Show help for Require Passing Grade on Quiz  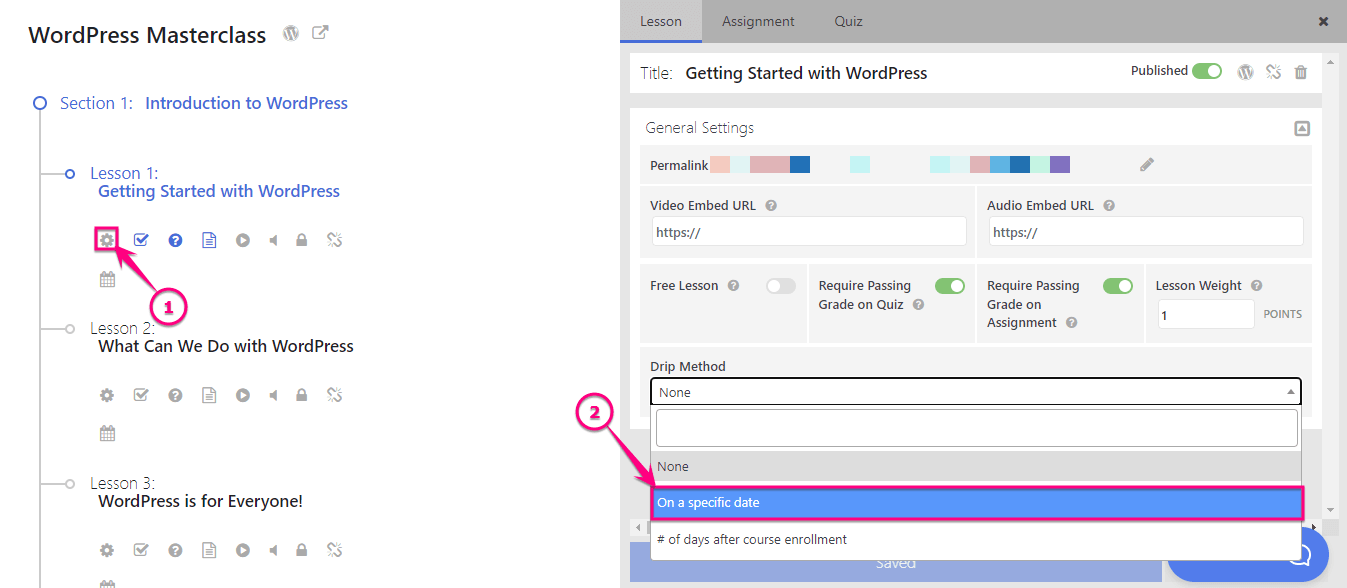[x=918, y=304]
